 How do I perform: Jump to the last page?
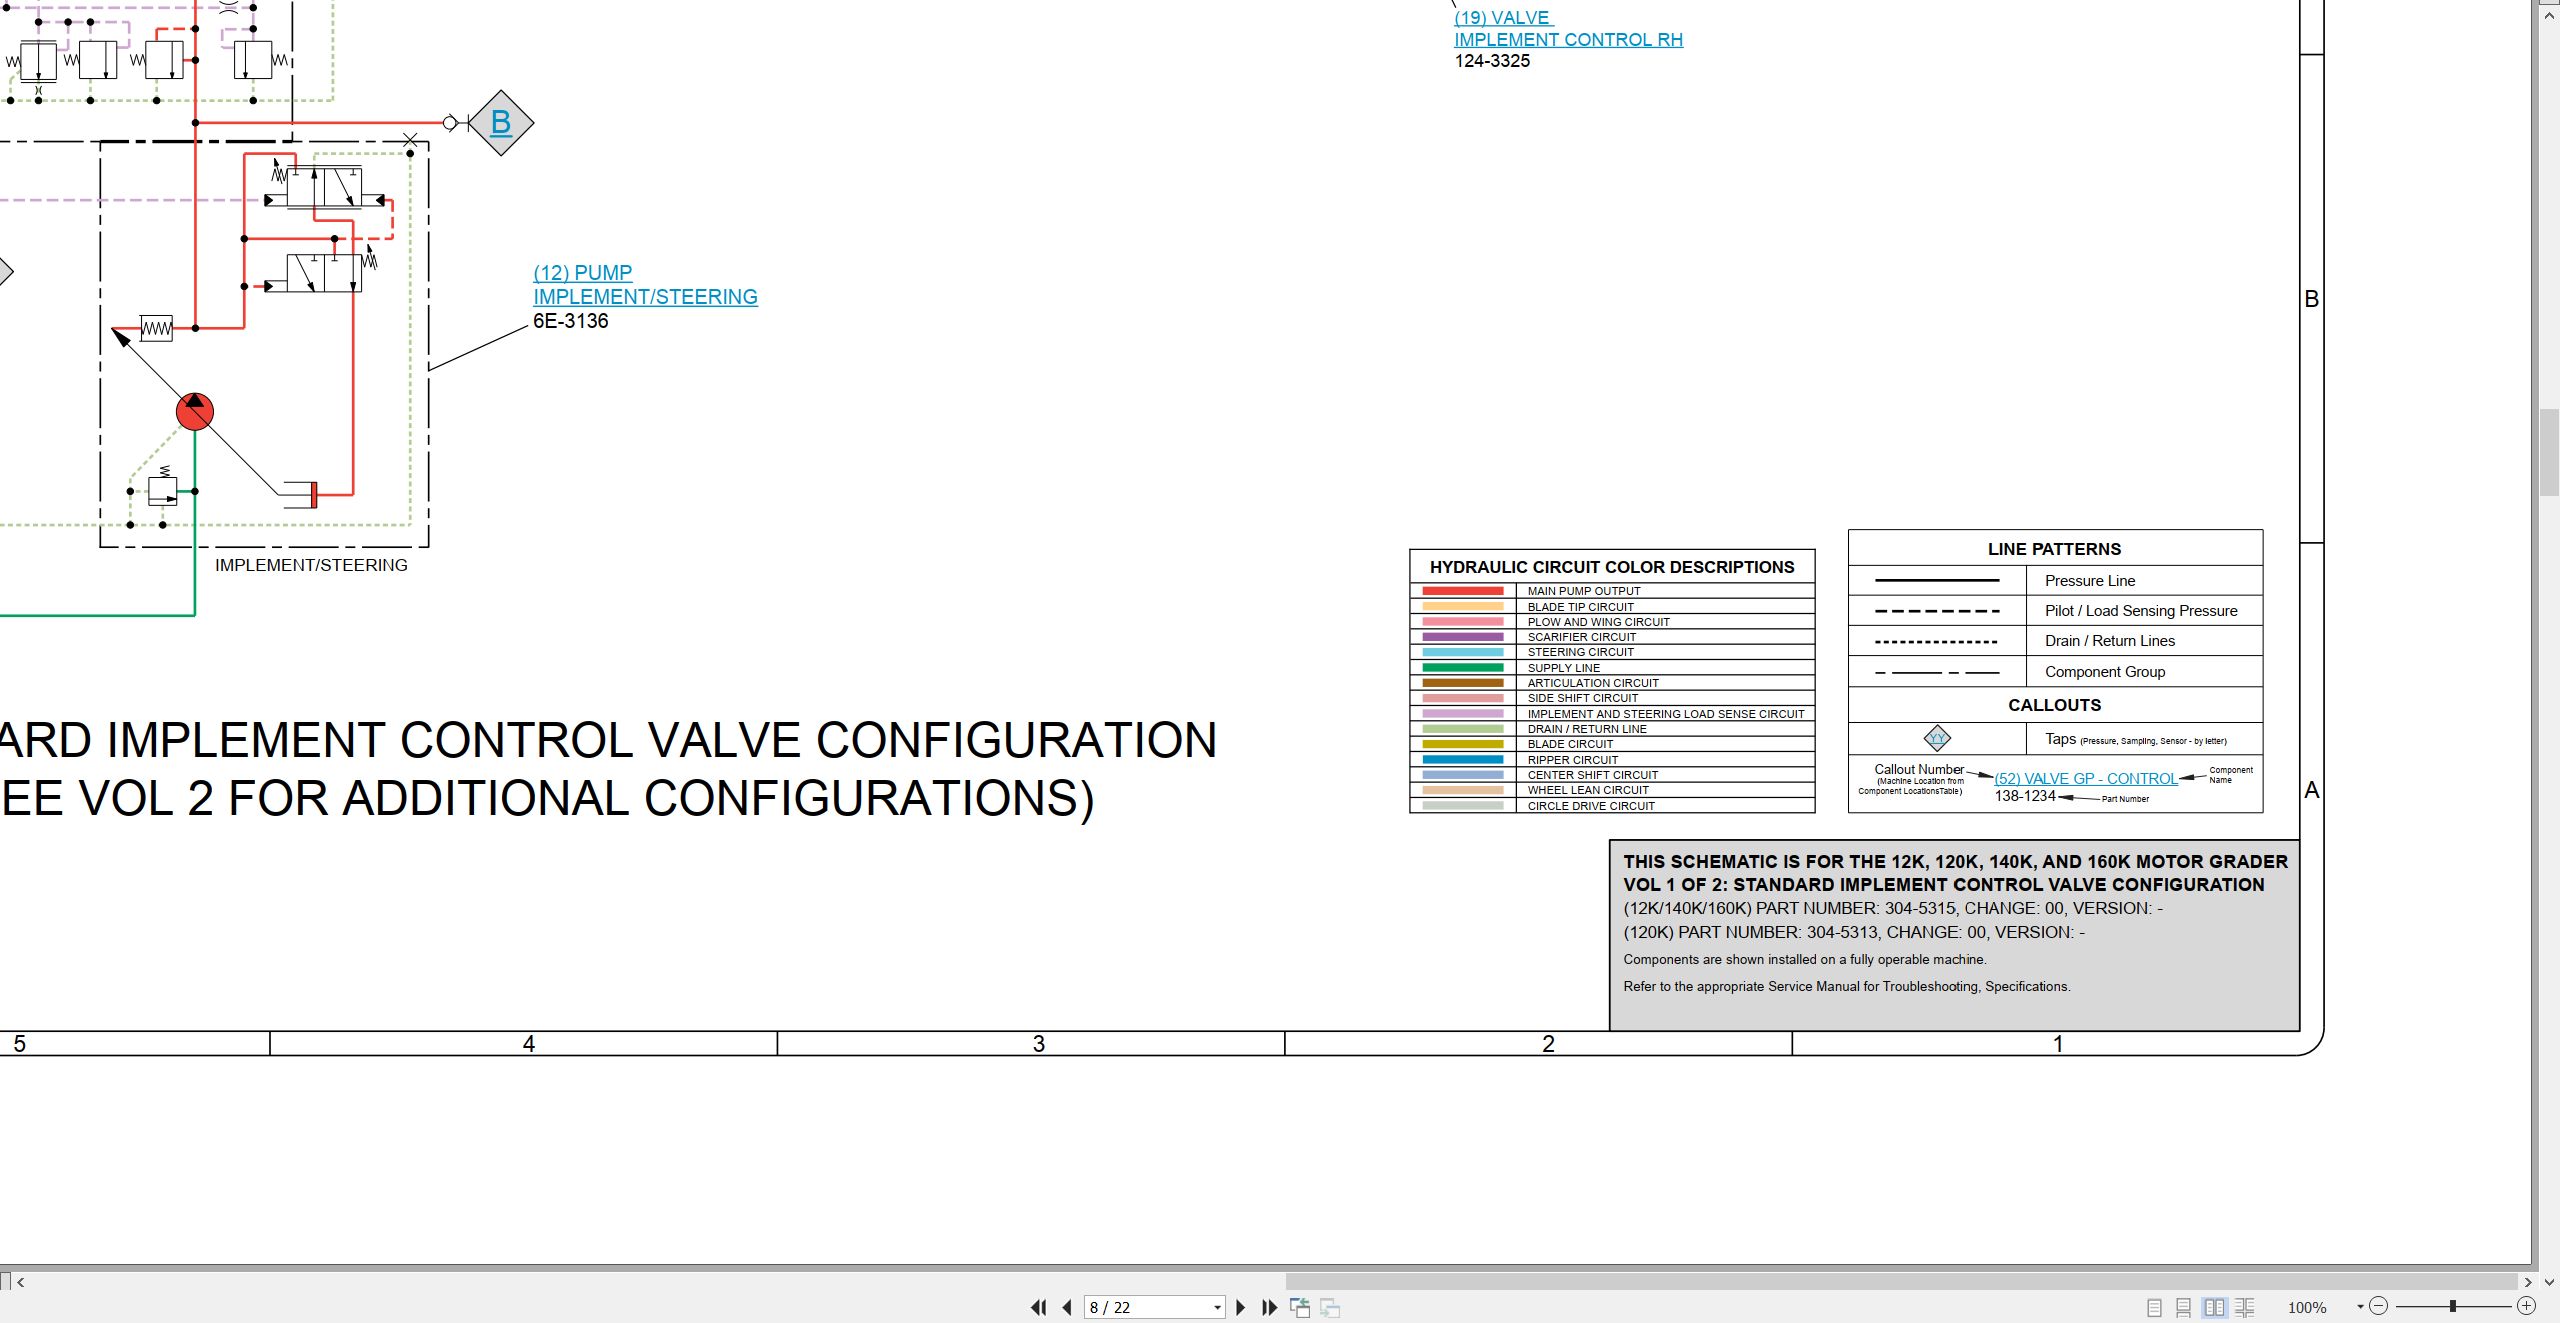point(1269,1307)
